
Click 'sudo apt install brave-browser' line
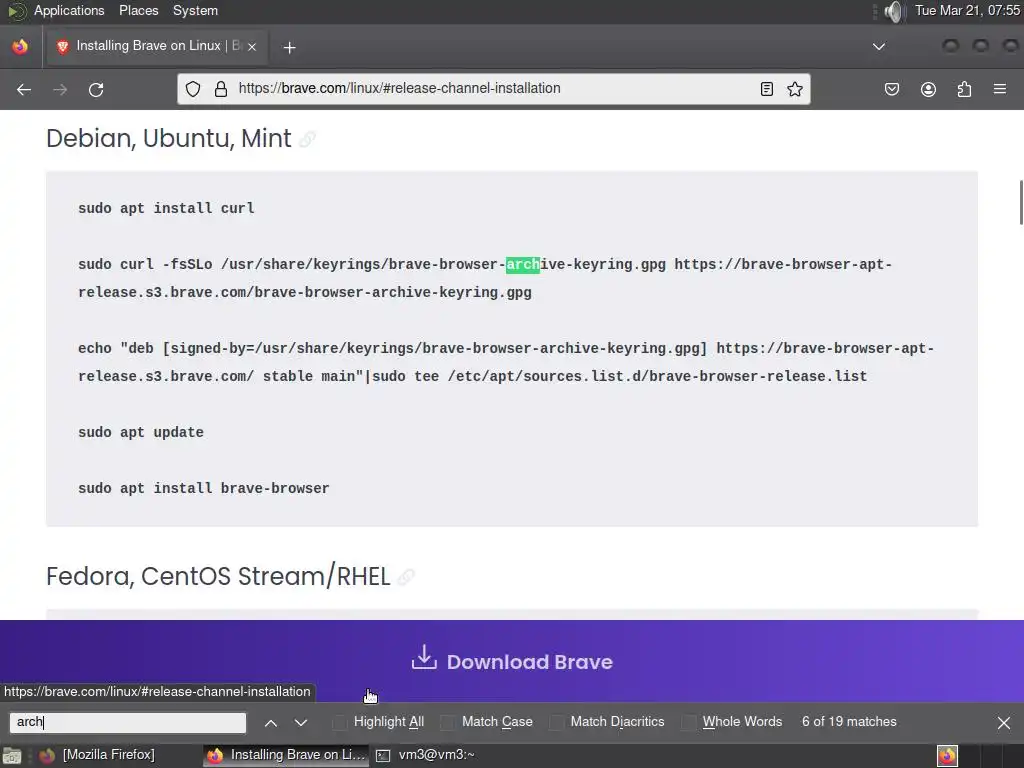[204, 488]
